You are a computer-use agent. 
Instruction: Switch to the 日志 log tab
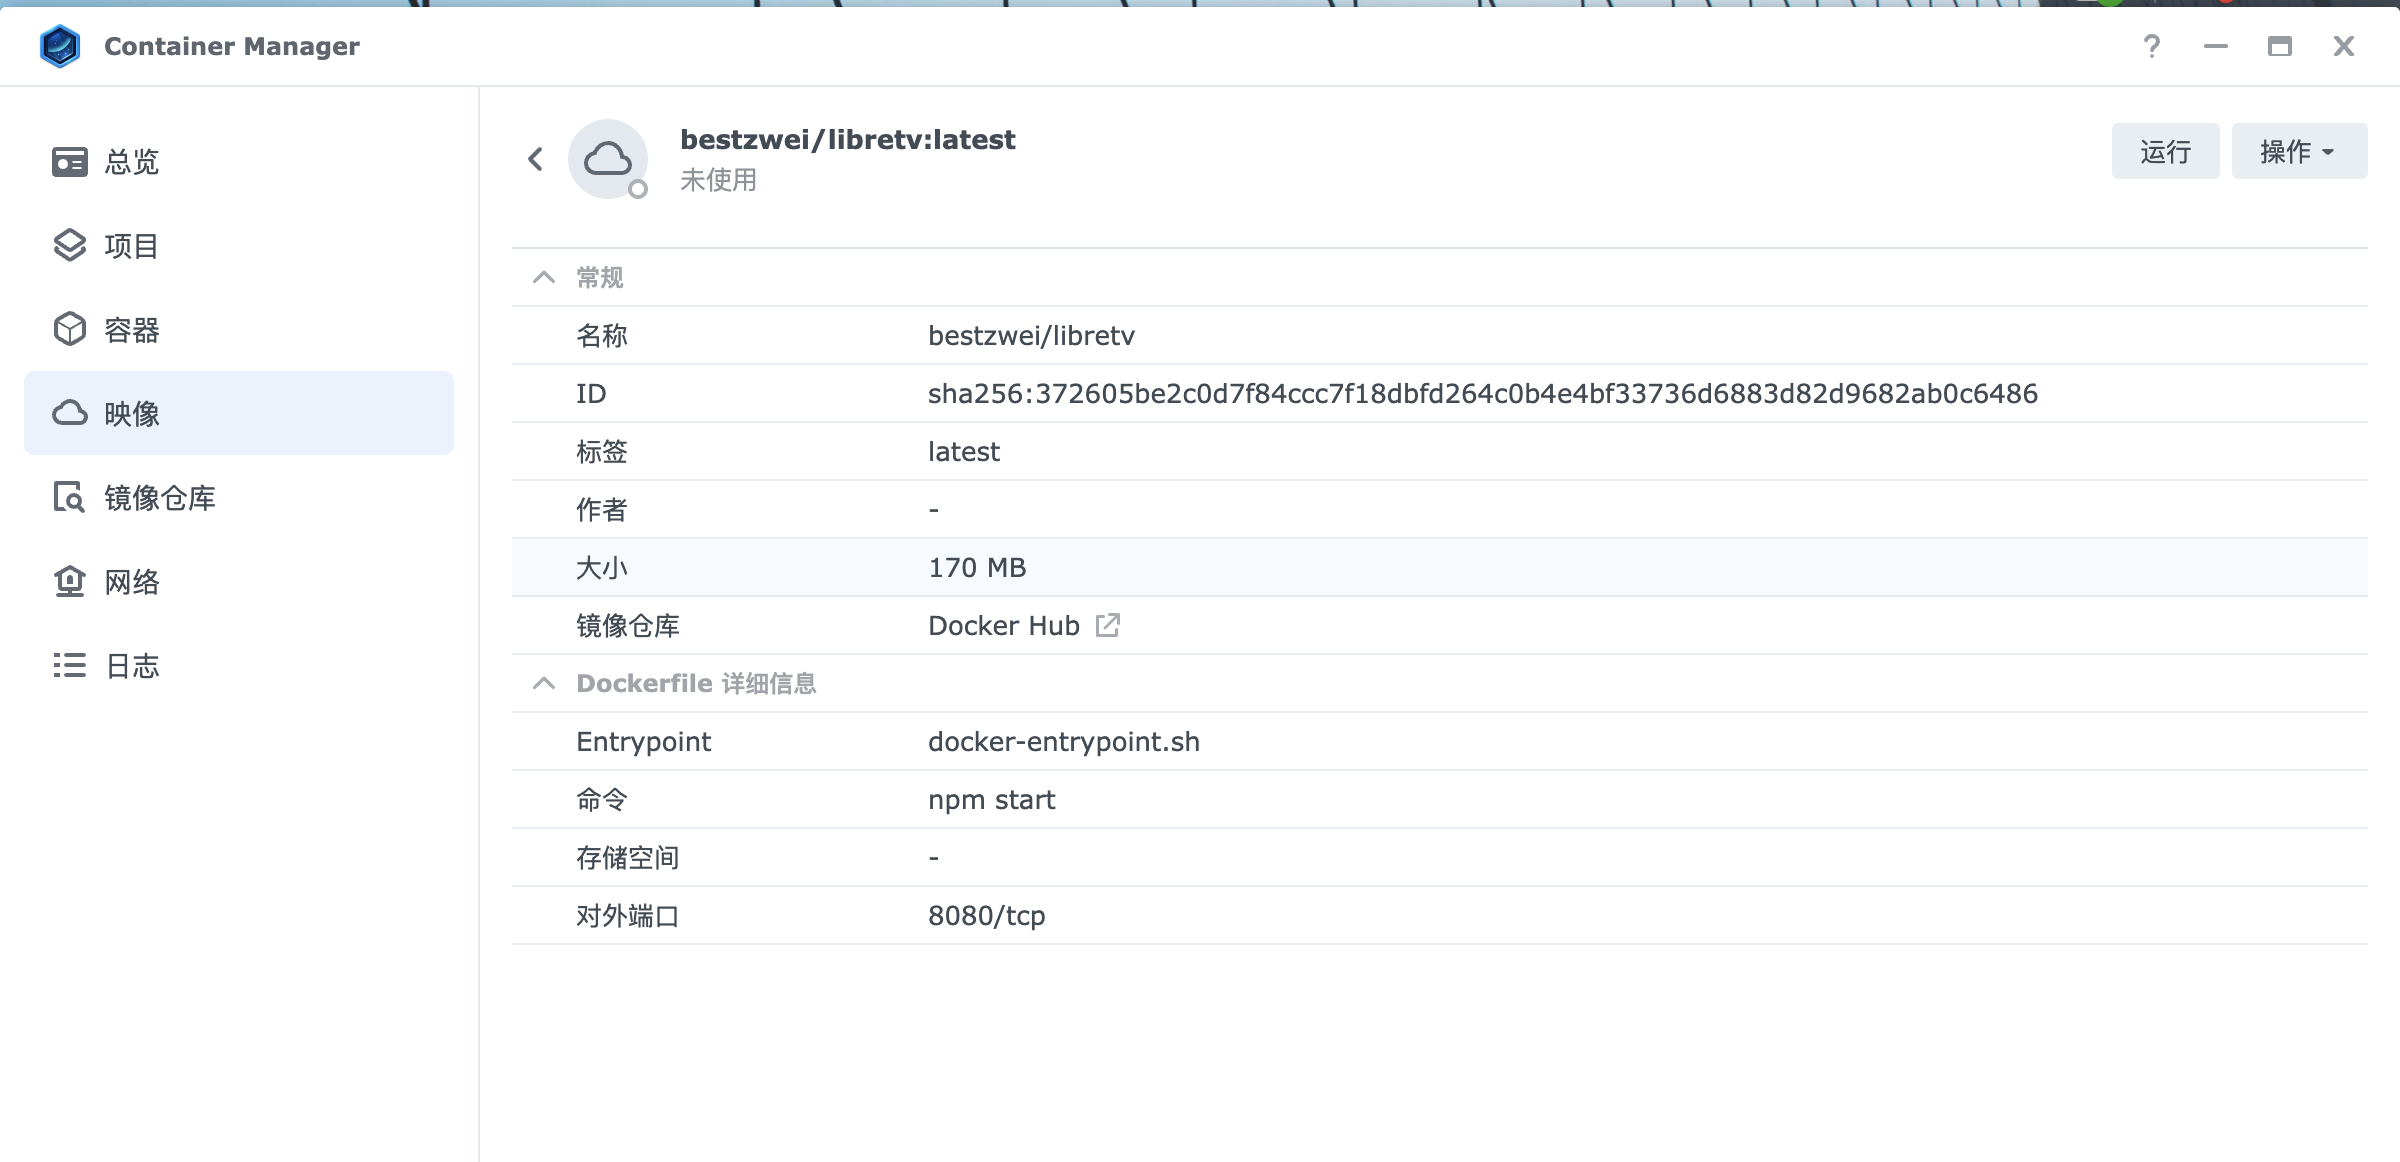point(132,665)
